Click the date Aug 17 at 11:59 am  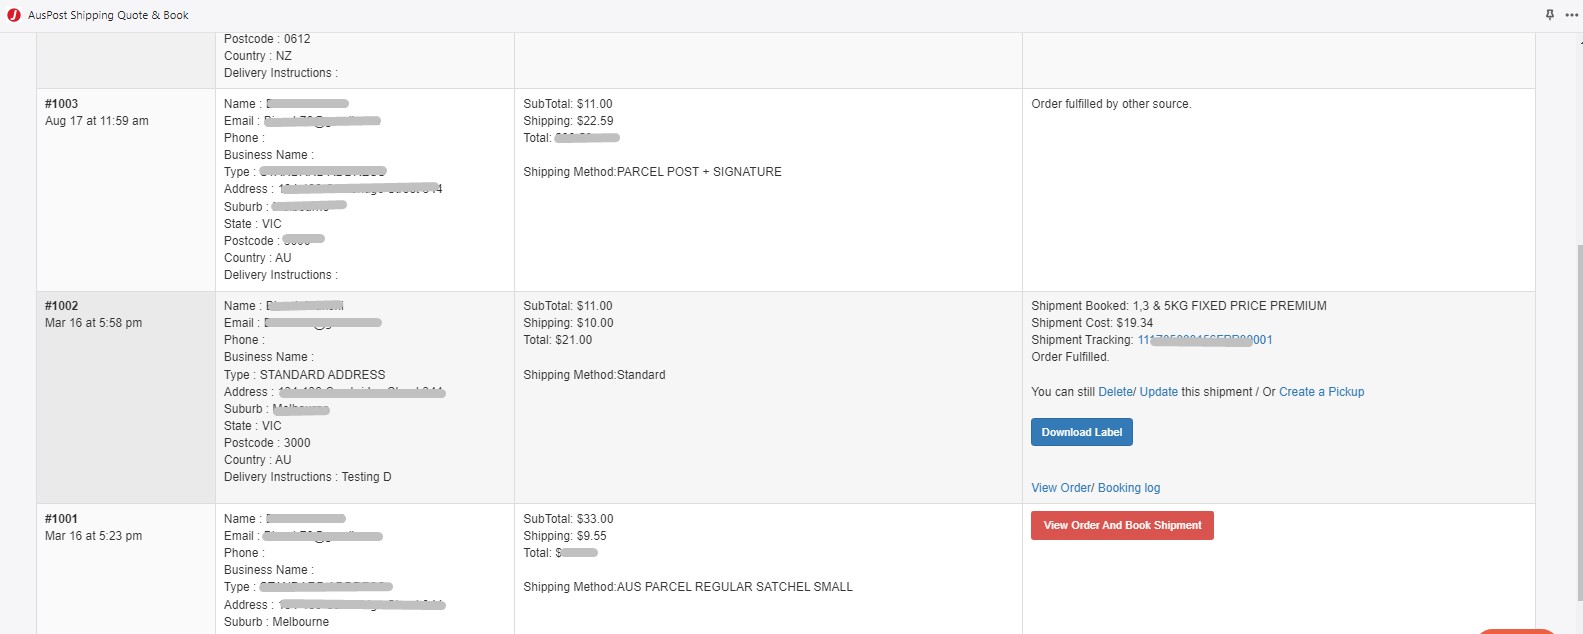coord(97,121)
